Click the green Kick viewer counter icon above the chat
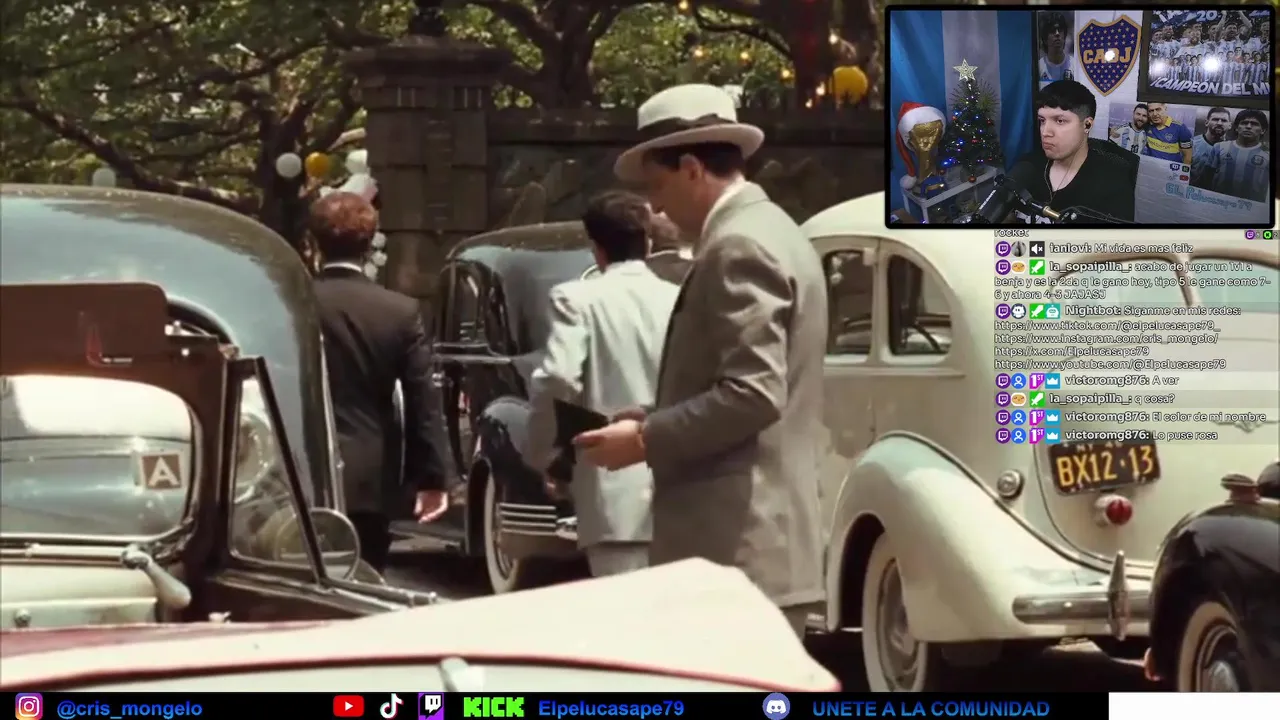The image size is (1280, 720). [1267, 234]
